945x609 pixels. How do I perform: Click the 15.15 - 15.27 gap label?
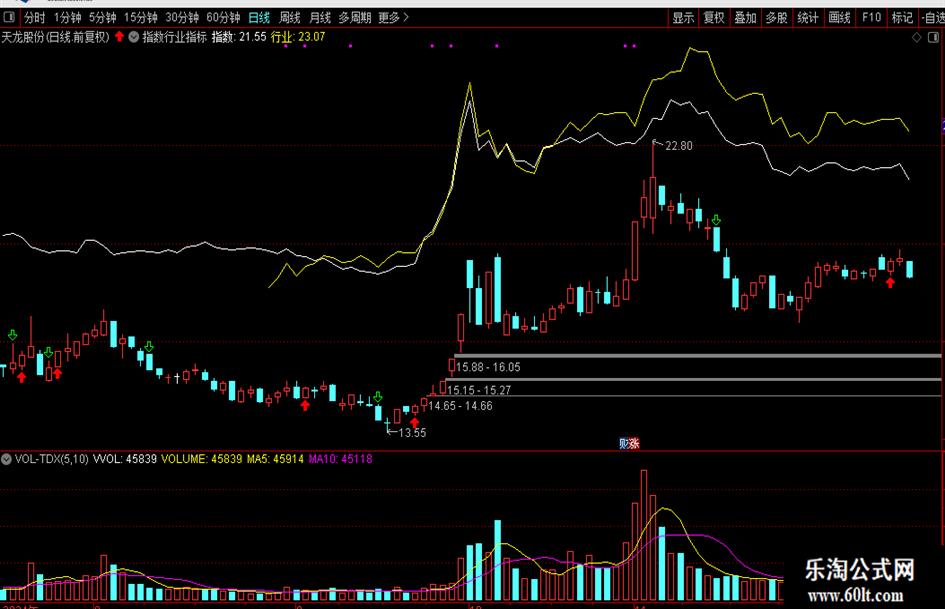(479, 390)
